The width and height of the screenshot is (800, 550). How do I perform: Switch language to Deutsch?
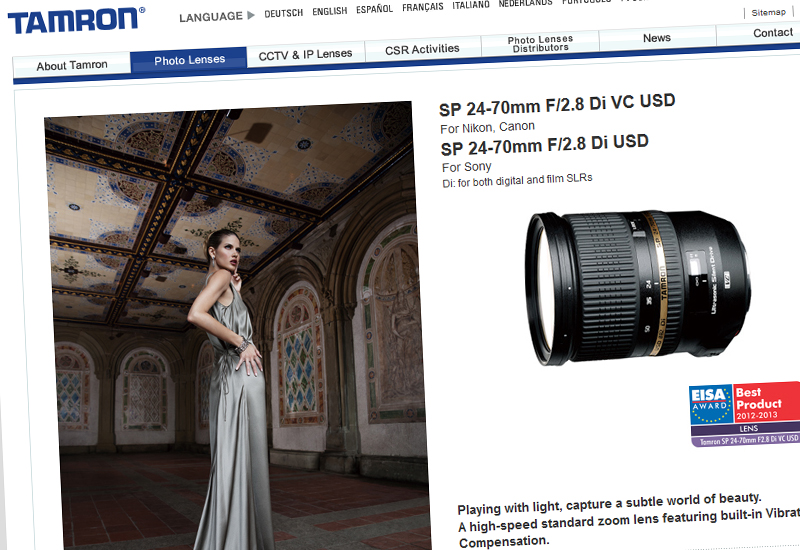coord(283,12)
